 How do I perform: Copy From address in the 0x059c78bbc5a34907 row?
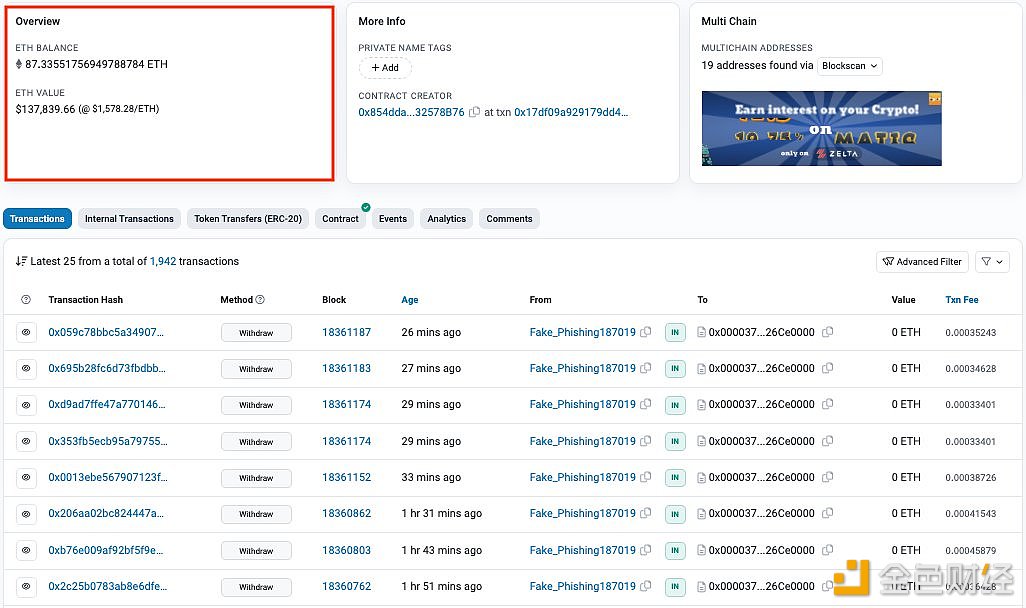645,332
